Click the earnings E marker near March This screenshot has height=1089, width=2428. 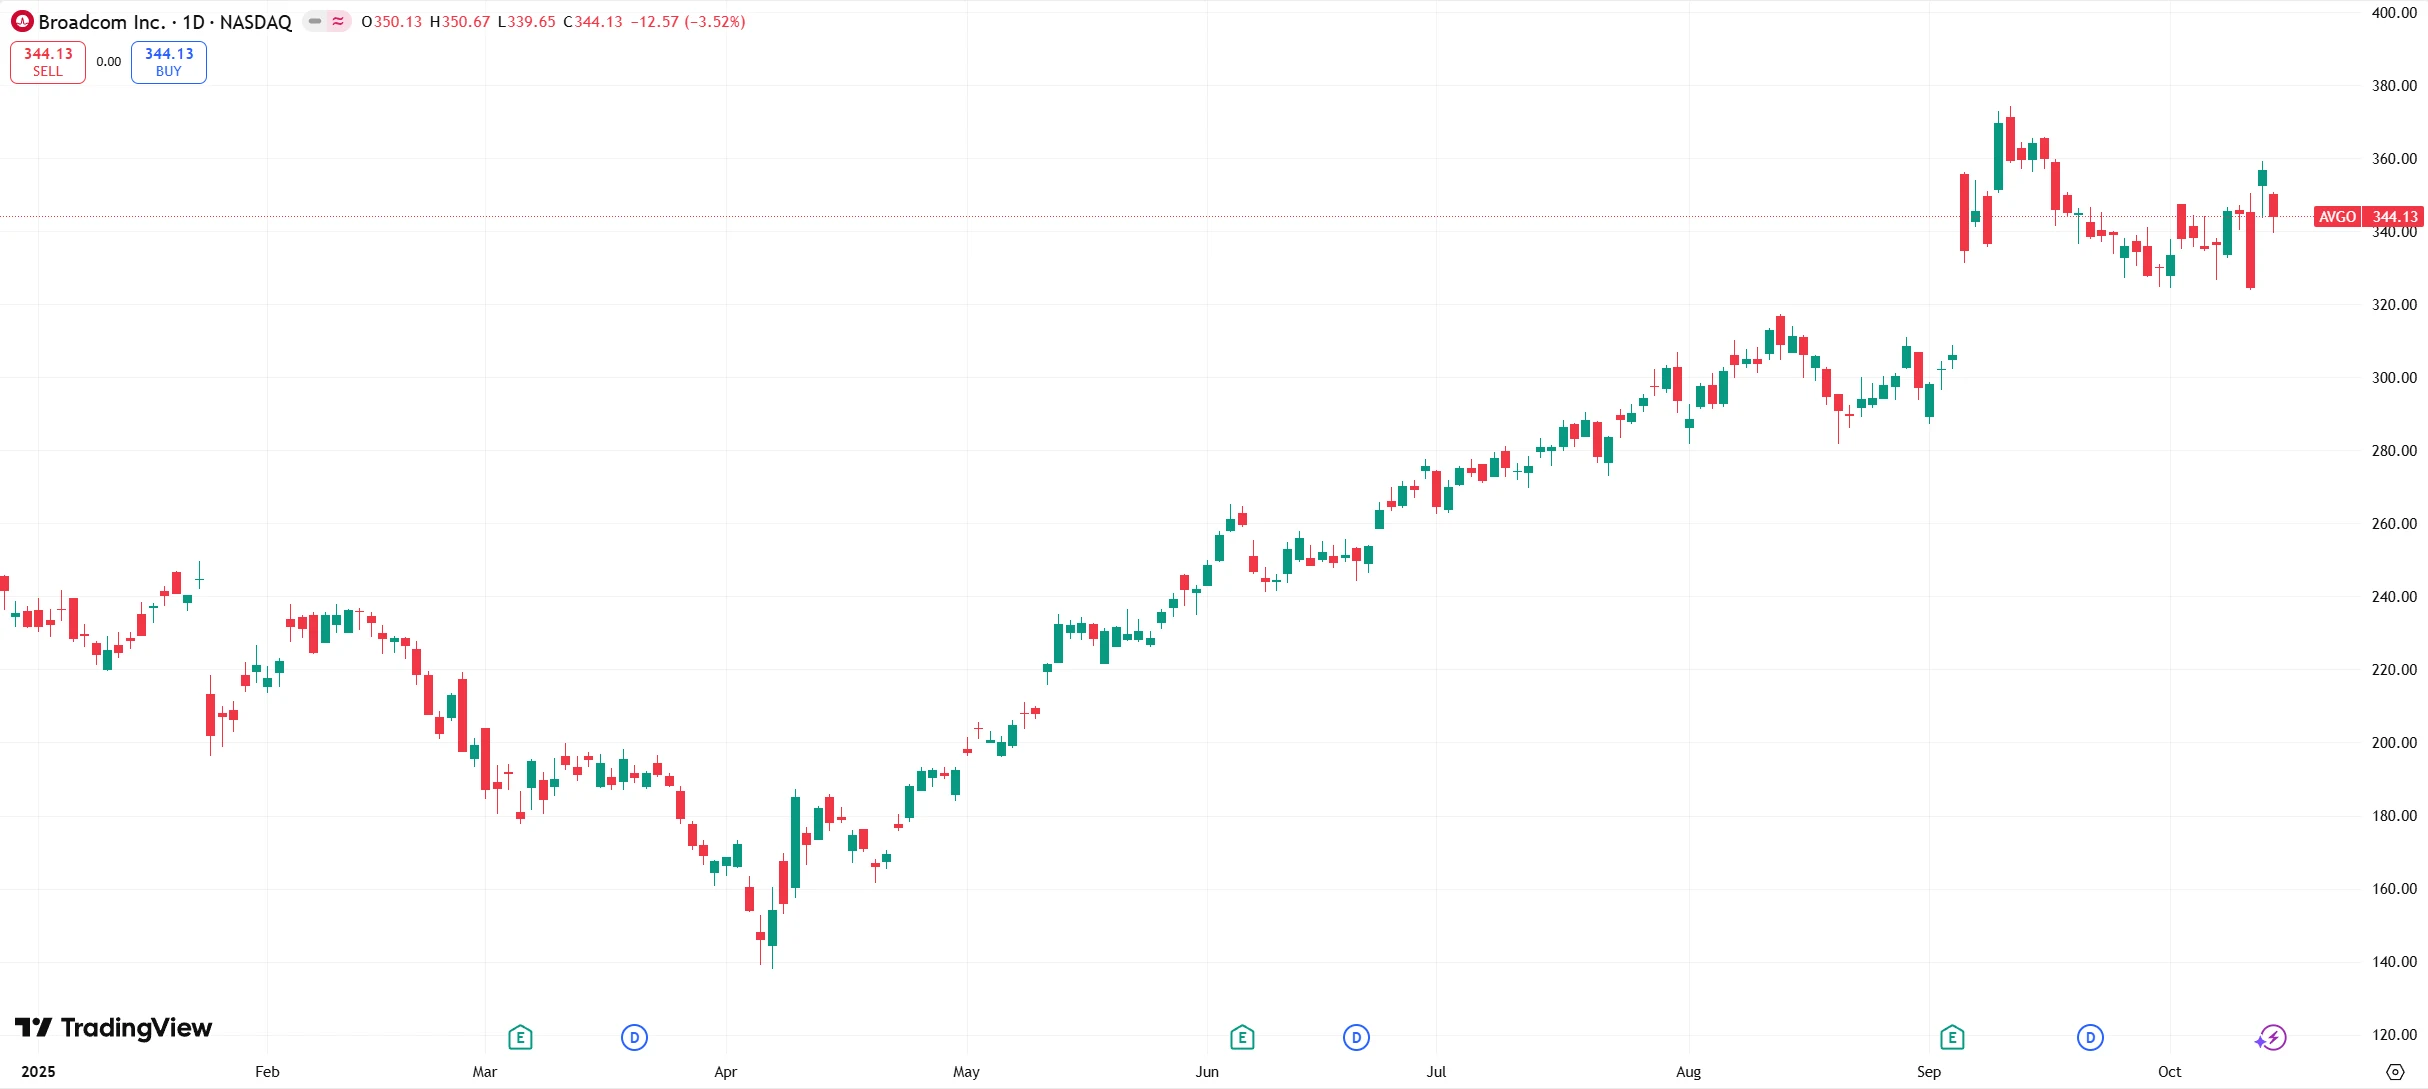pos(520,1038)
